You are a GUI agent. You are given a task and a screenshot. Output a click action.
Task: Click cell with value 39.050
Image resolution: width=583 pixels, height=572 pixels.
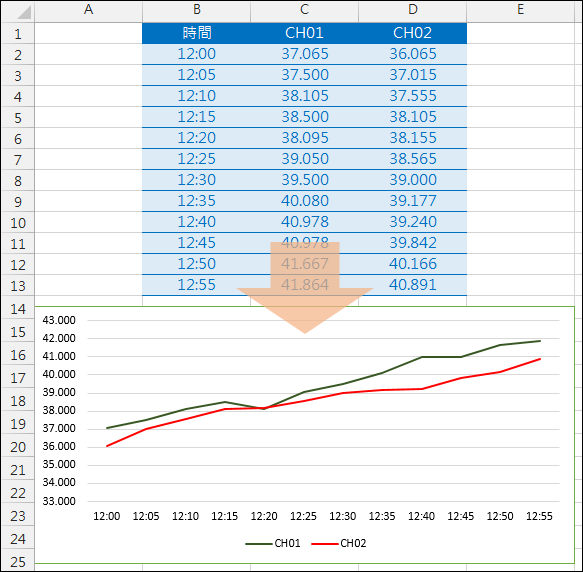click(x=305, y=159)
